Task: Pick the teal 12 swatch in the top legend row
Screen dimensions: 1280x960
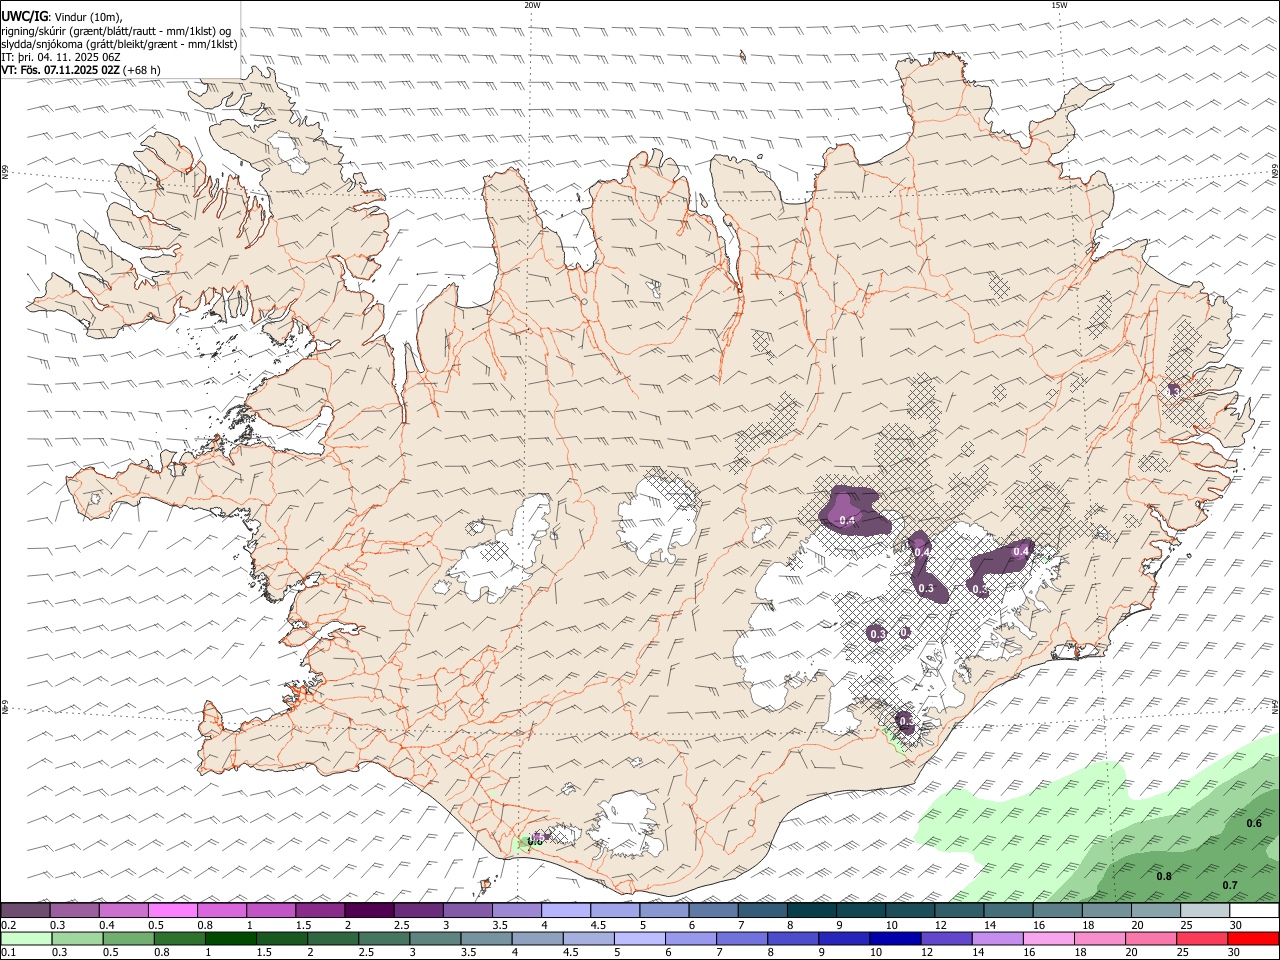Action: (x=959, y=910)
